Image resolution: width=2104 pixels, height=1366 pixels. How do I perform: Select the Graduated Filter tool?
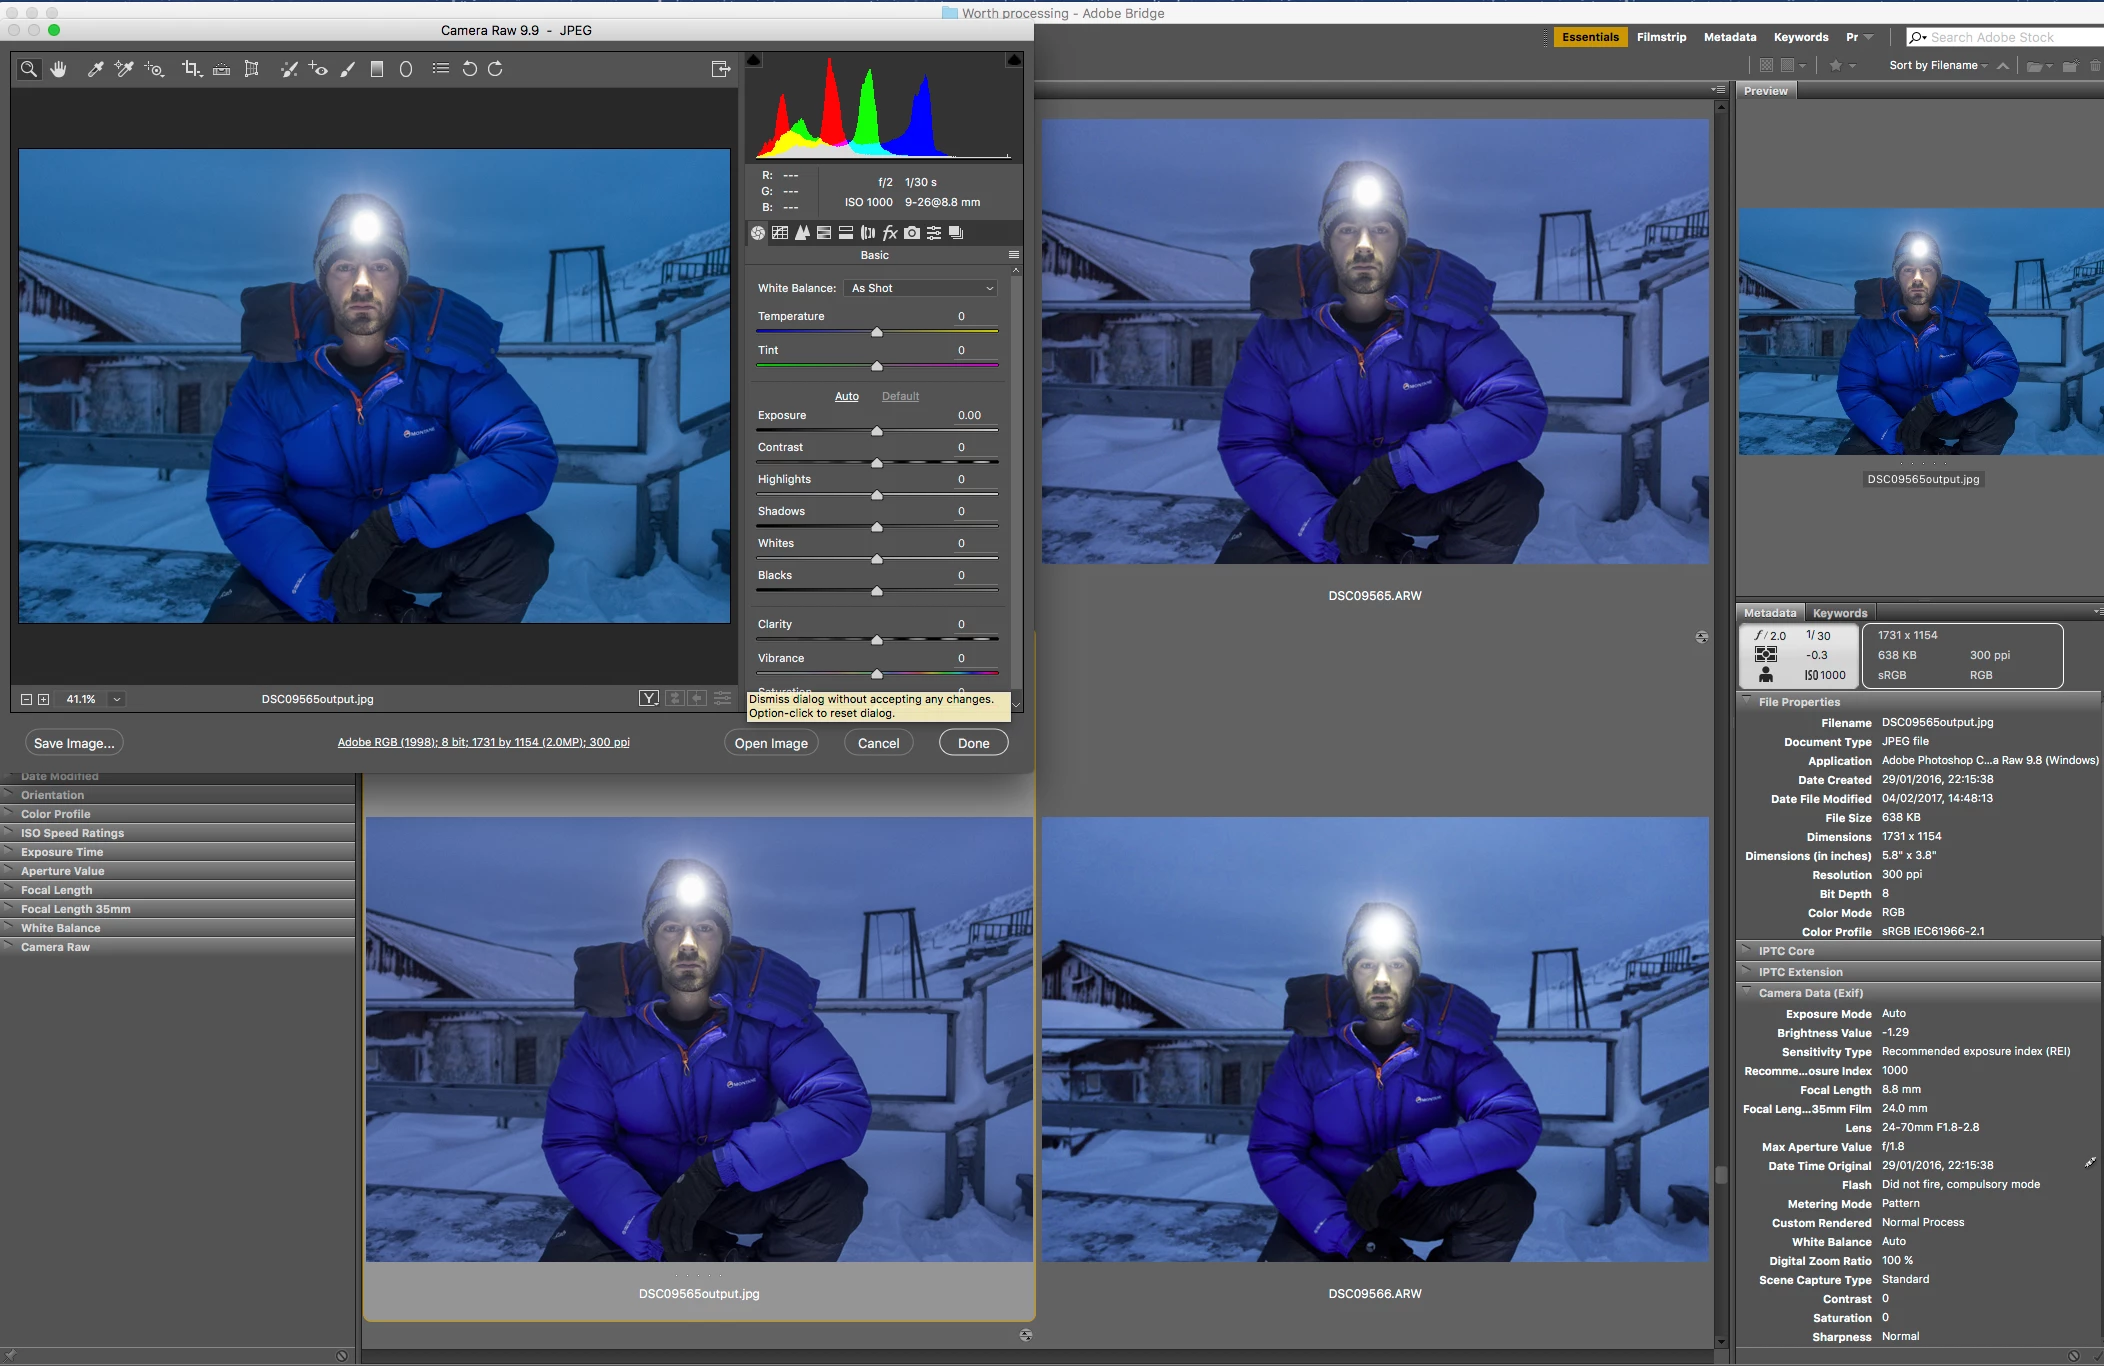click(x=377, y=69)
